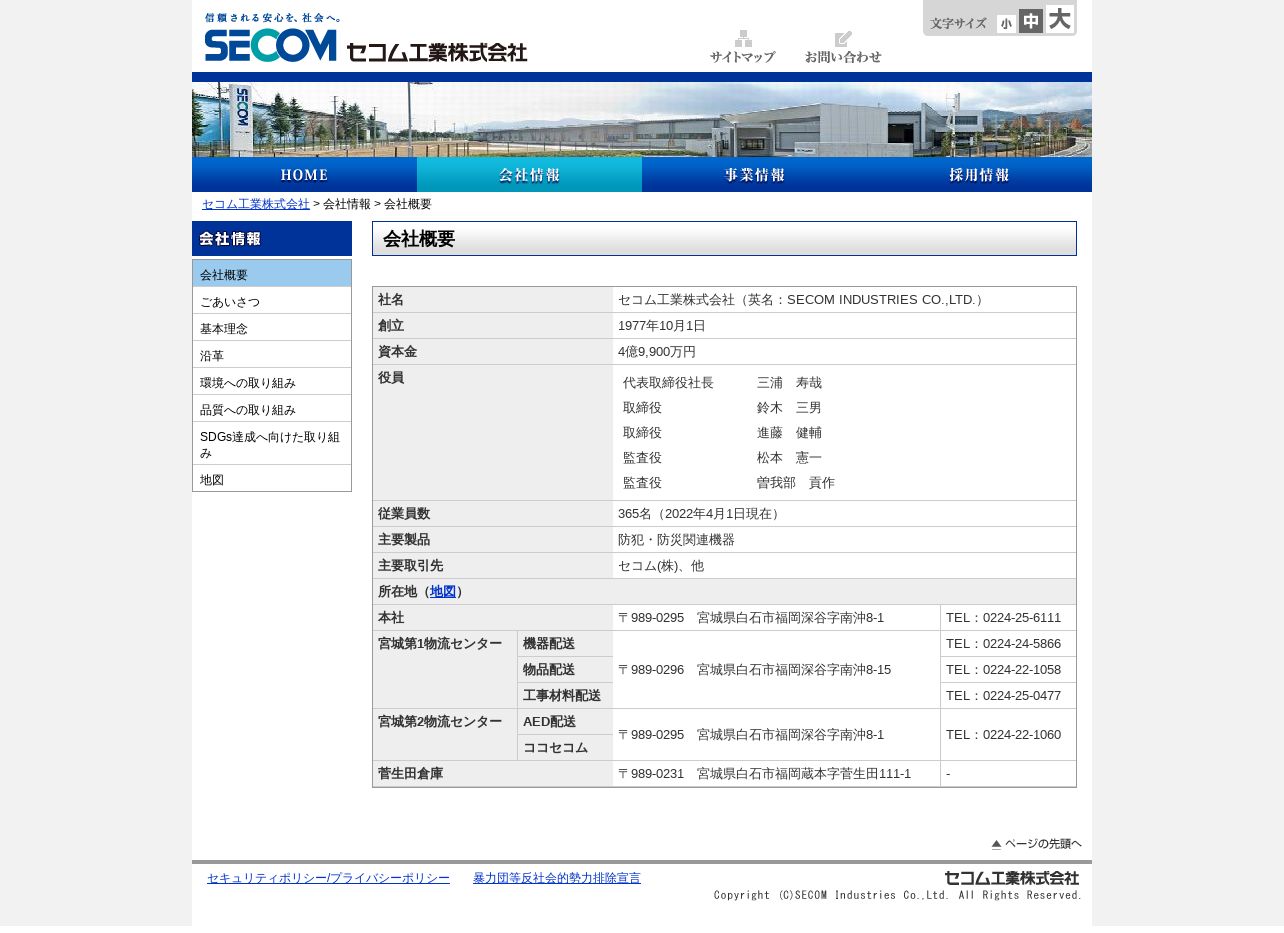Select the company name SECOM INDUSTRIES CO.,LTD. cell

(844, 300)
